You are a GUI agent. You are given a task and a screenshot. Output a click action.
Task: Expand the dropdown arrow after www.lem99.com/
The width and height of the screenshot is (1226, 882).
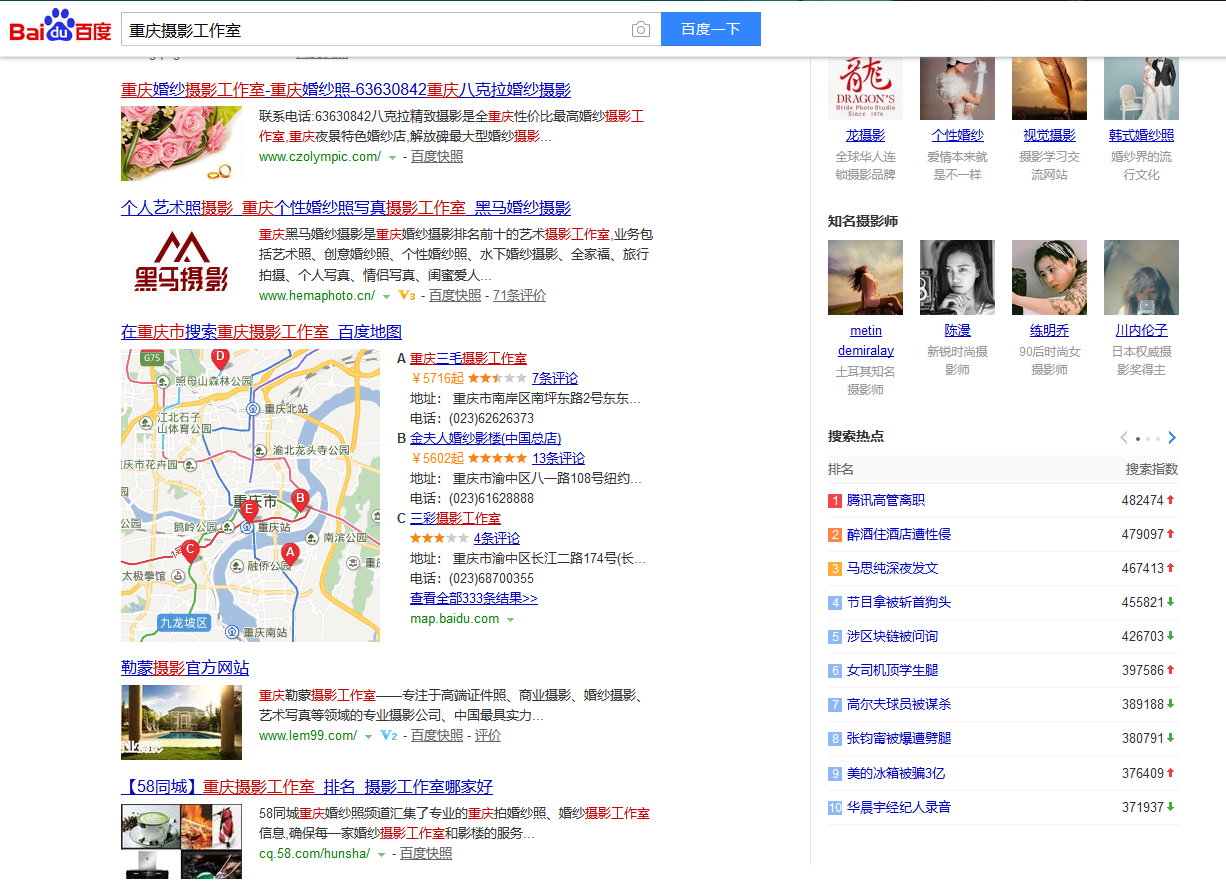368,736
